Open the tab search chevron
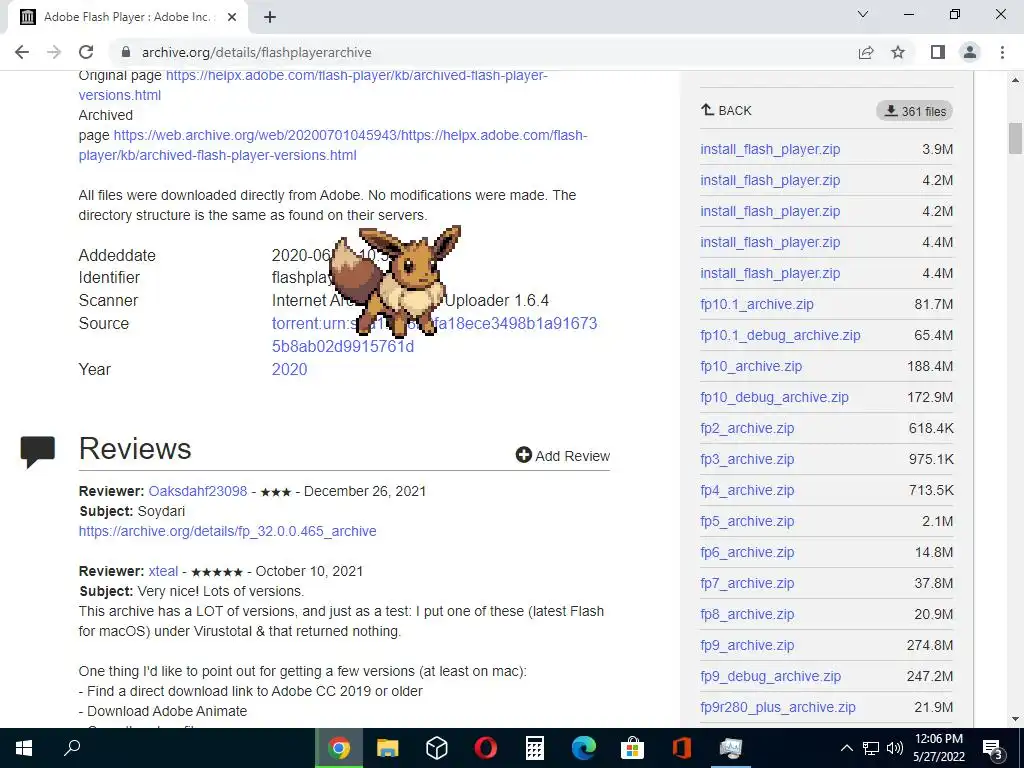This screenshot has height=768, width=1024. pyautogui.click(x=863, y=14)
